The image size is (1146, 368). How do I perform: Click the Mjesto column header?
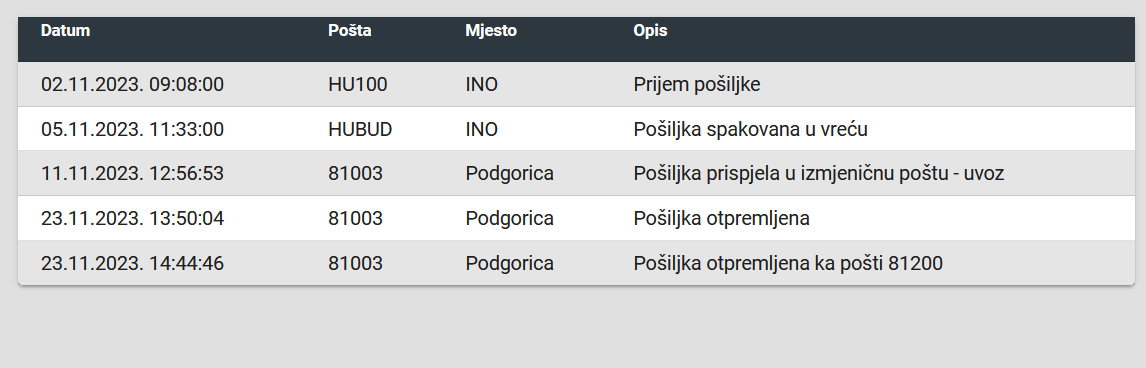(x=490, y=31)
